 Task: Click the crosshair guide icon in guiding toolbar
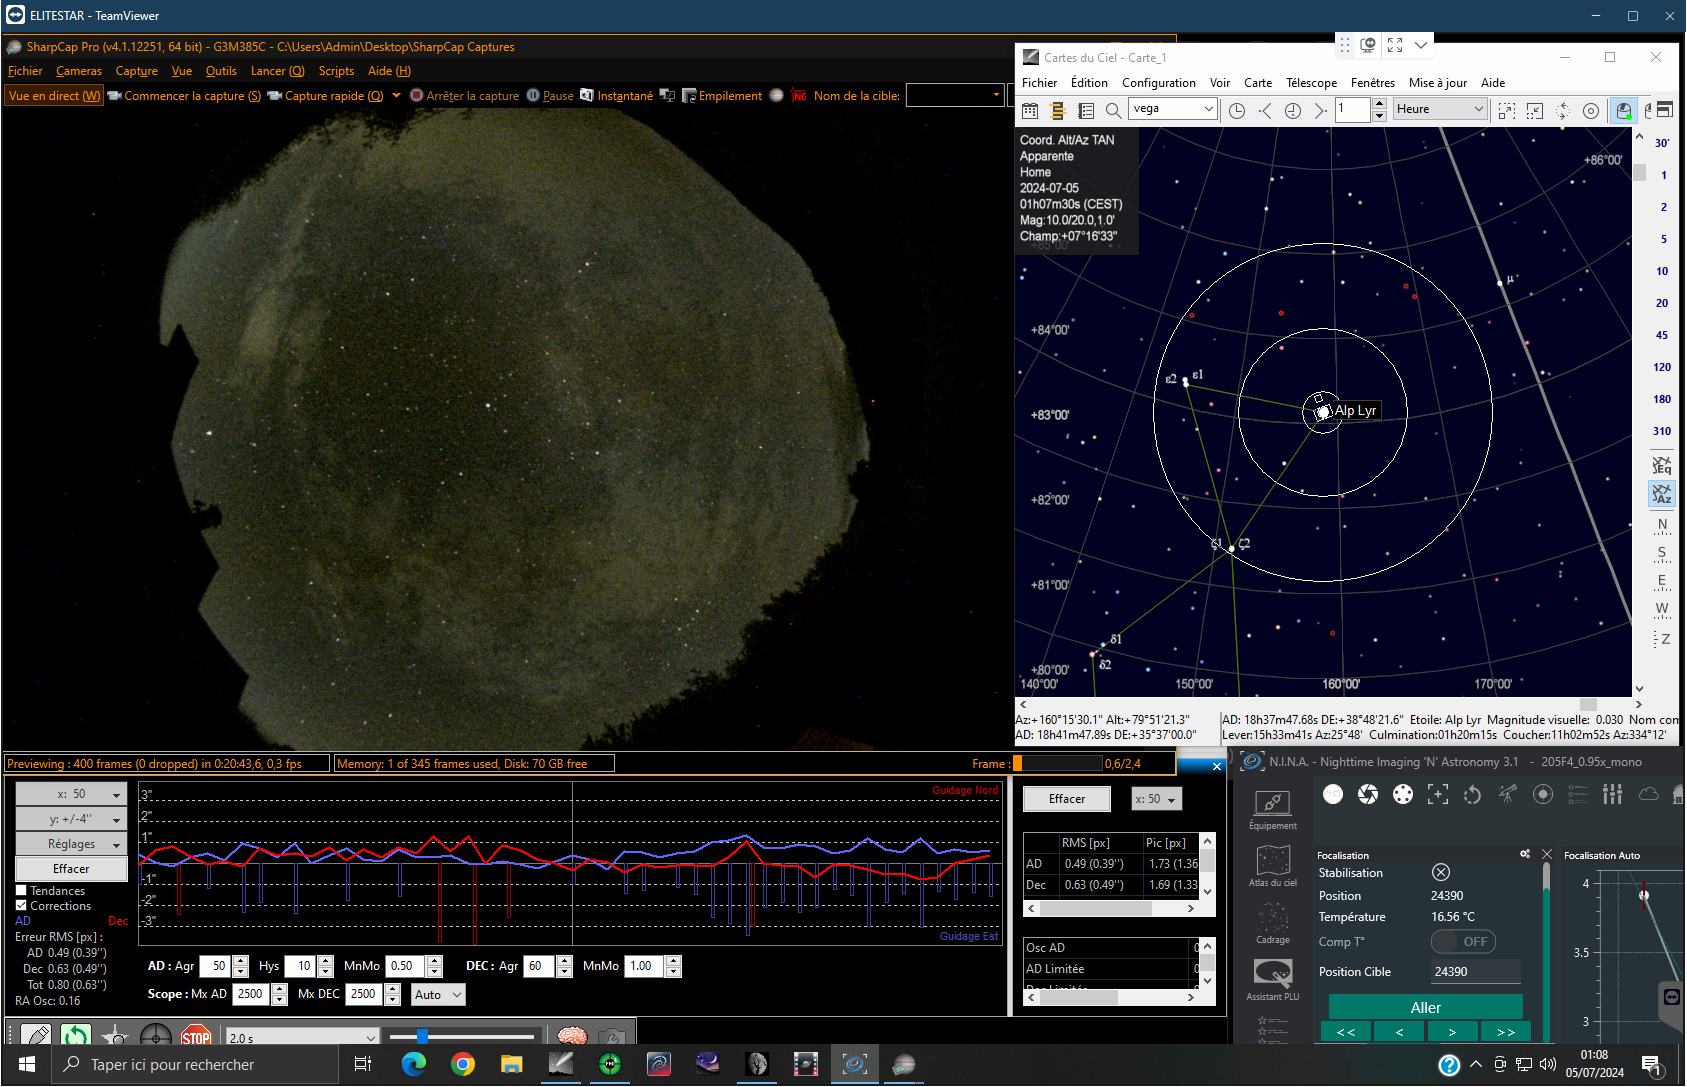[x=155, y=1036]
